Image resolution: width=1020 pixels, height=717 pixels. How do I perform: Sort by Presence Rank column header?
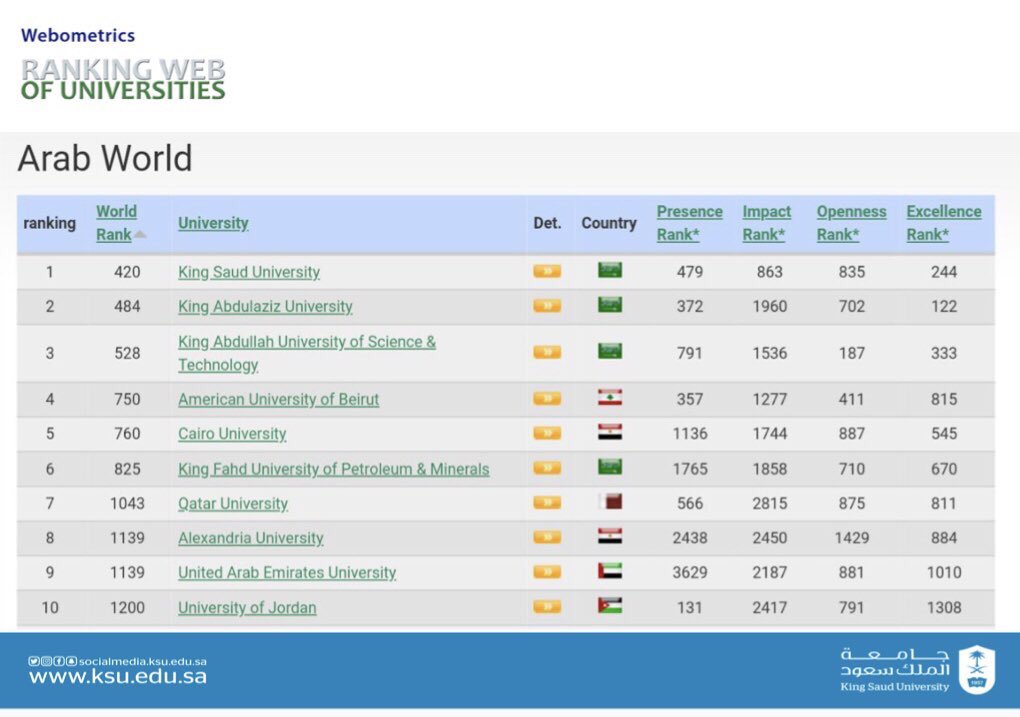(690, 223)
